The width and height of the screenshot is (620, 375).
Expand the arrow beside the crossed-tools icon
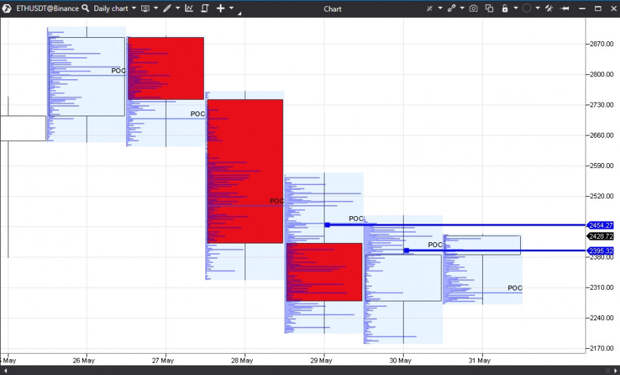point(440,8)
